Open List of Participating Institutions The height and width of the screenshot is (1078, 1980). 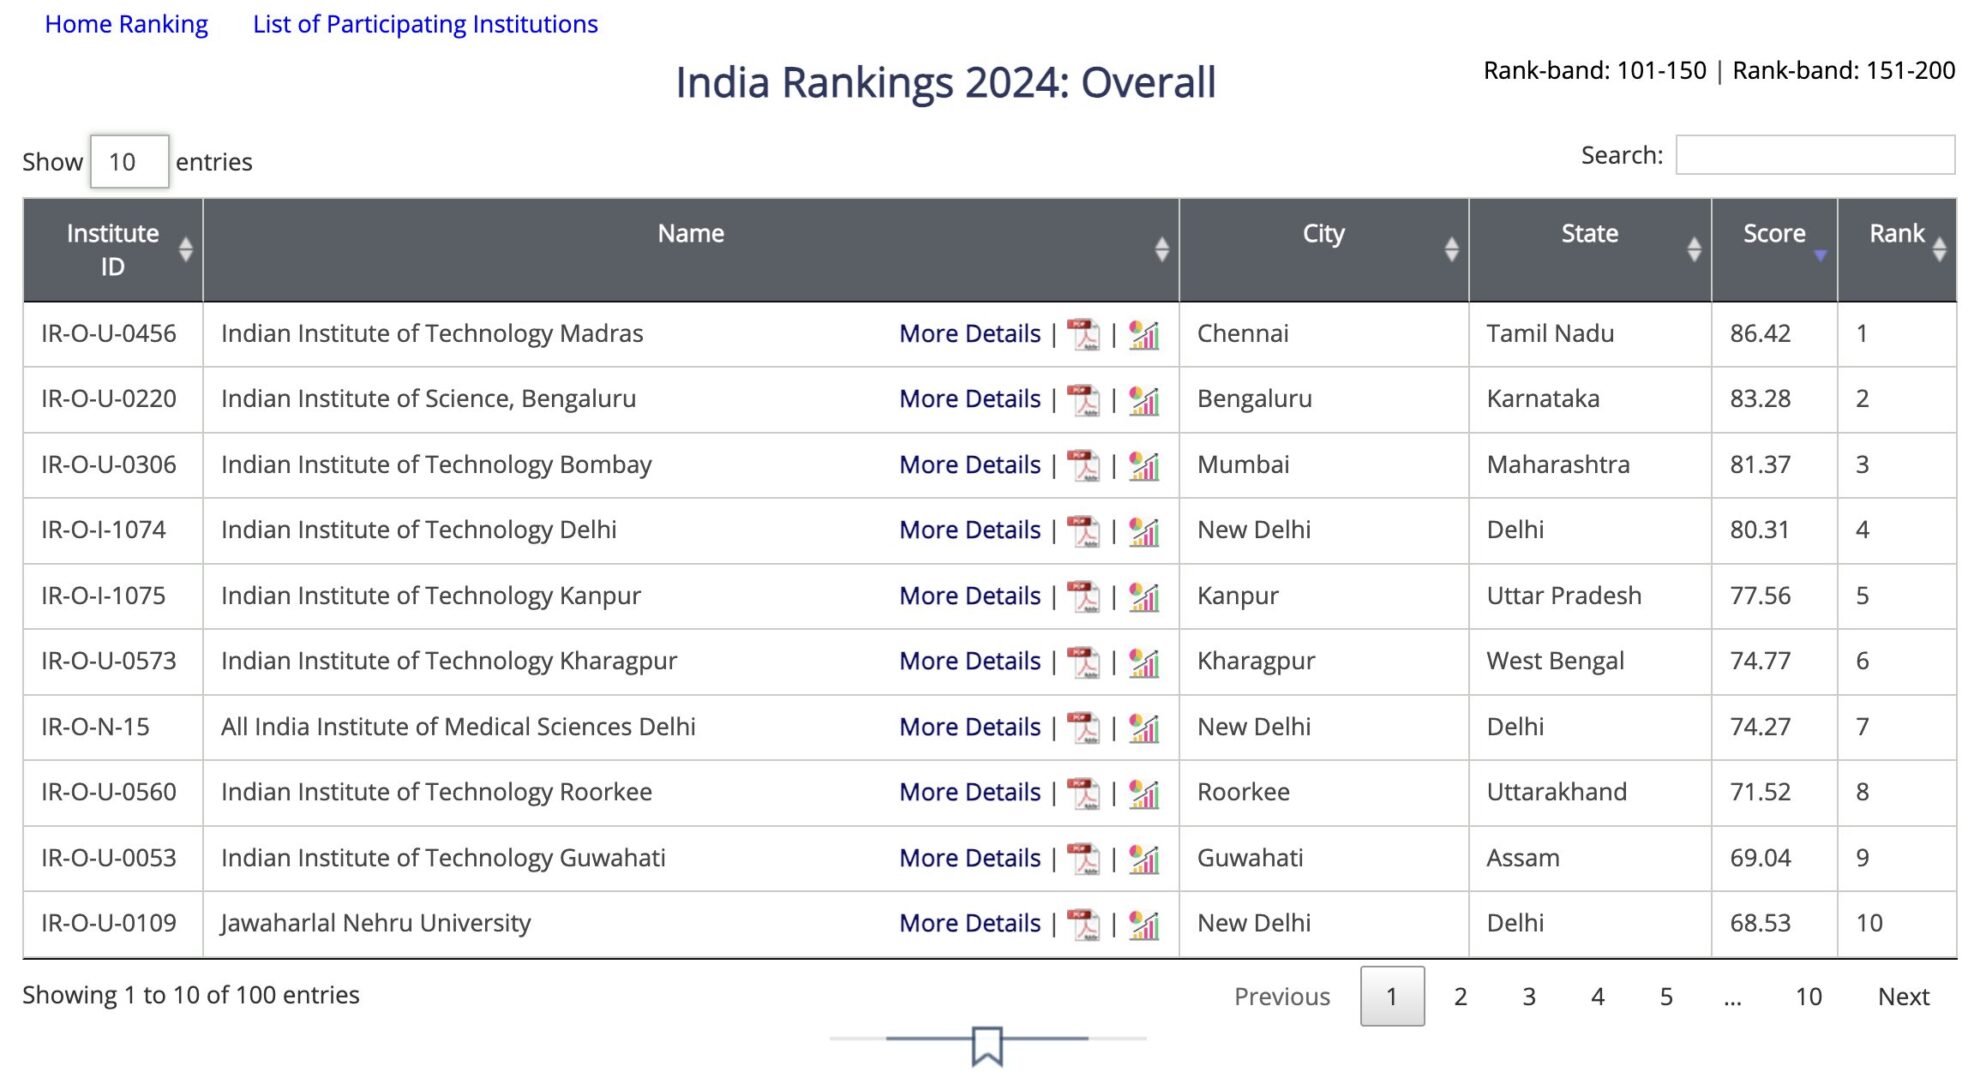point(425,24)
